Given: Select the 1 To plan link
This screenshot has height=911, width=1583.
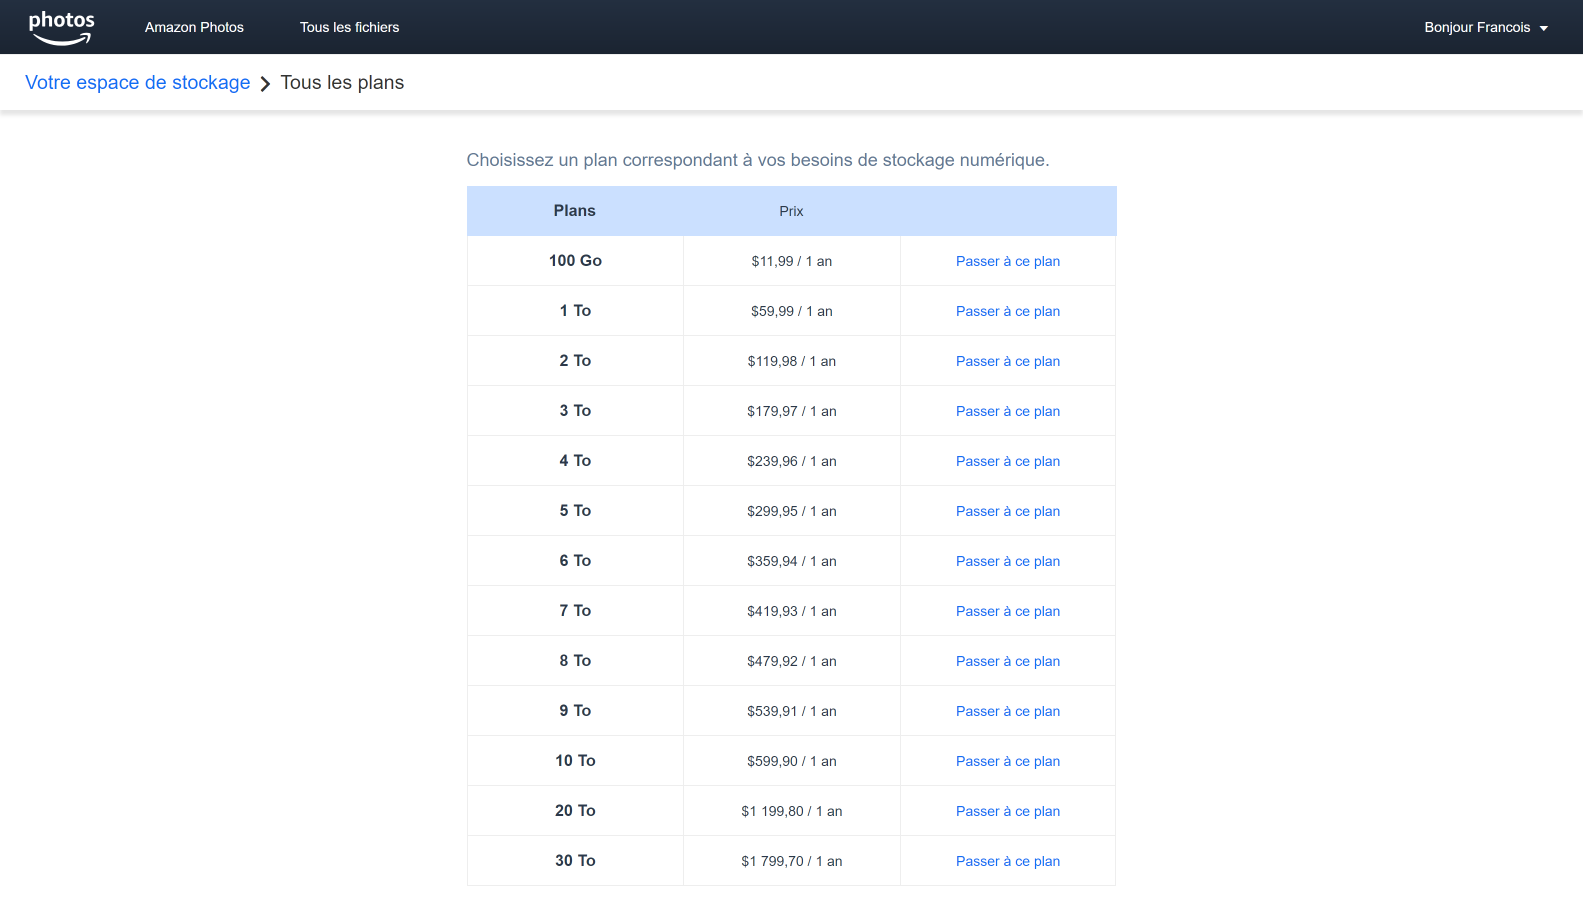Looking at the screenshot, I should coord(1007,311).
